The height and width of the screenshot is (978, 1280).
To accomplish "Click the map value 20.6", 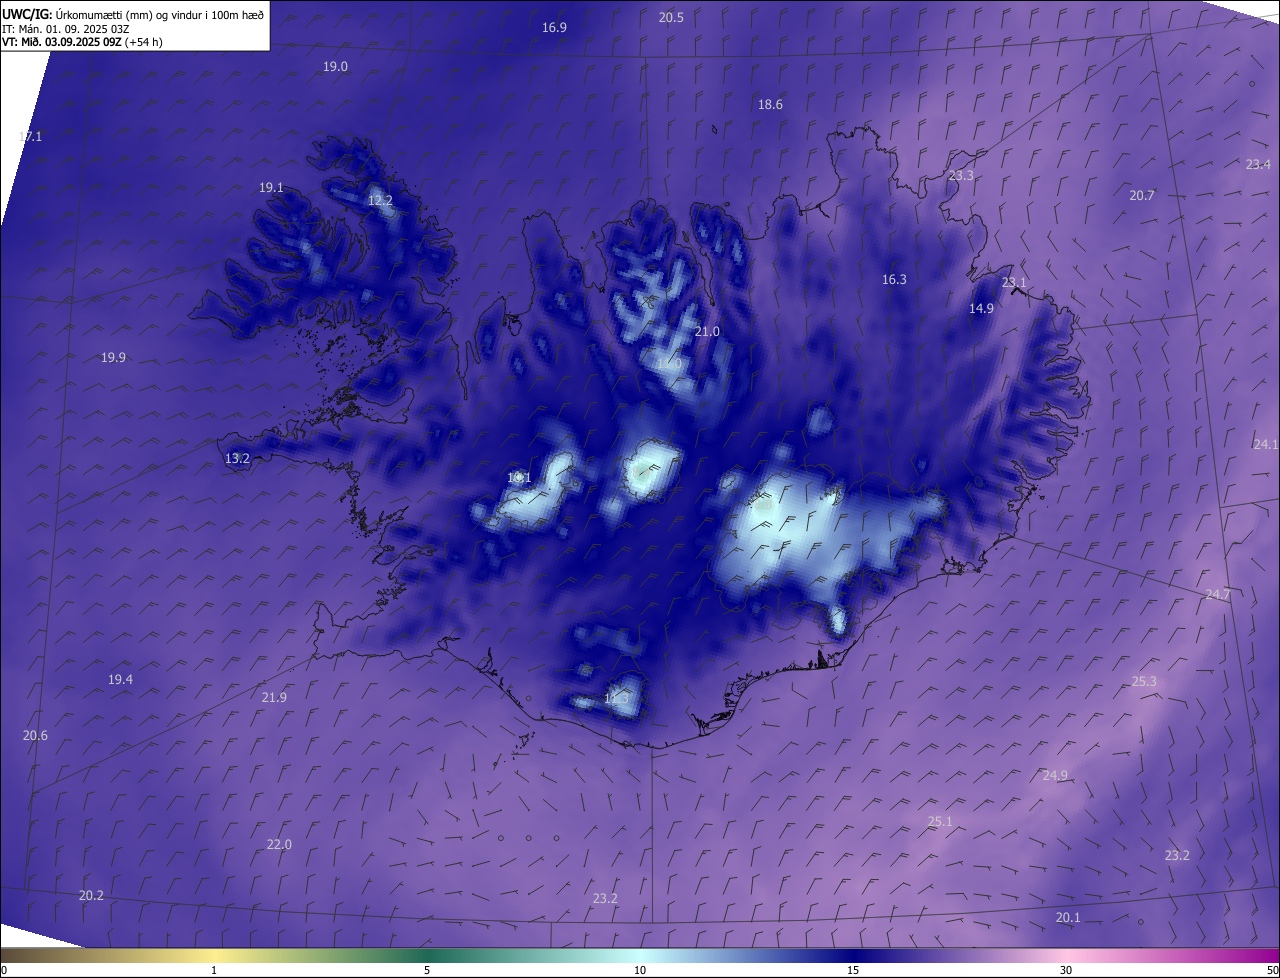I will pyautogui.click(x=35, y=736).
